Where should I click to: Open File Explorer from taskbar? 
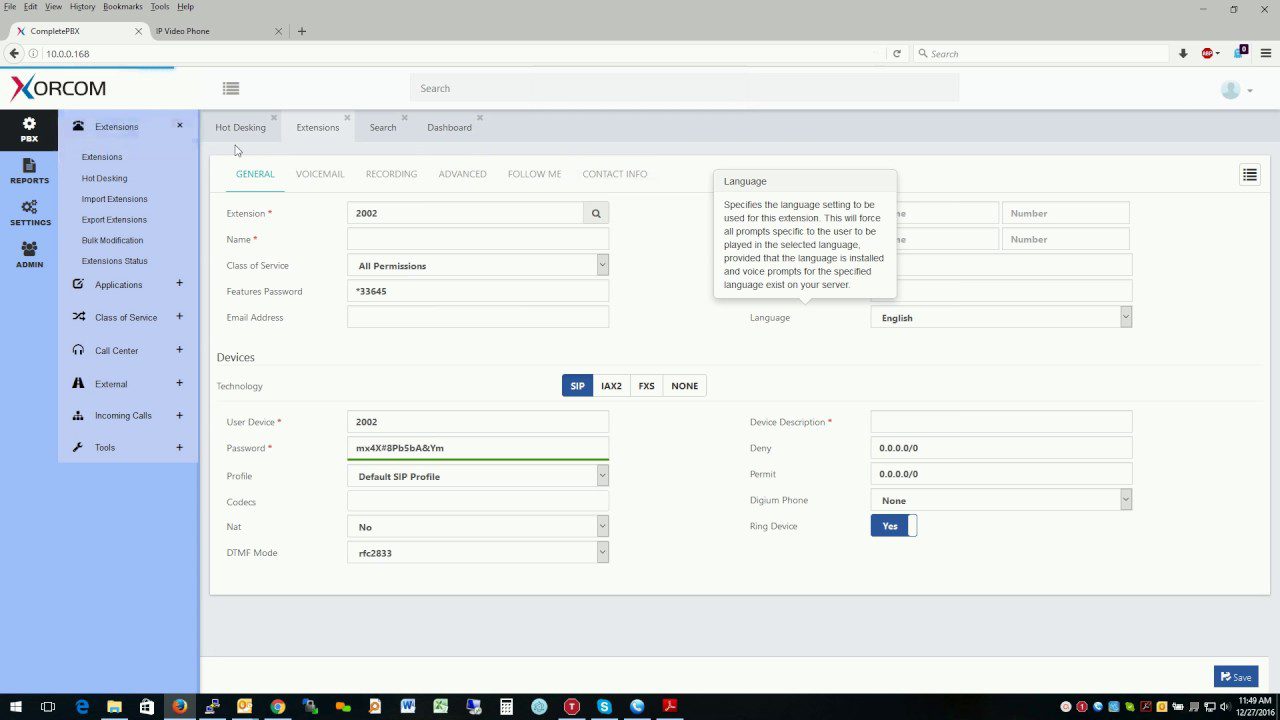114,706
